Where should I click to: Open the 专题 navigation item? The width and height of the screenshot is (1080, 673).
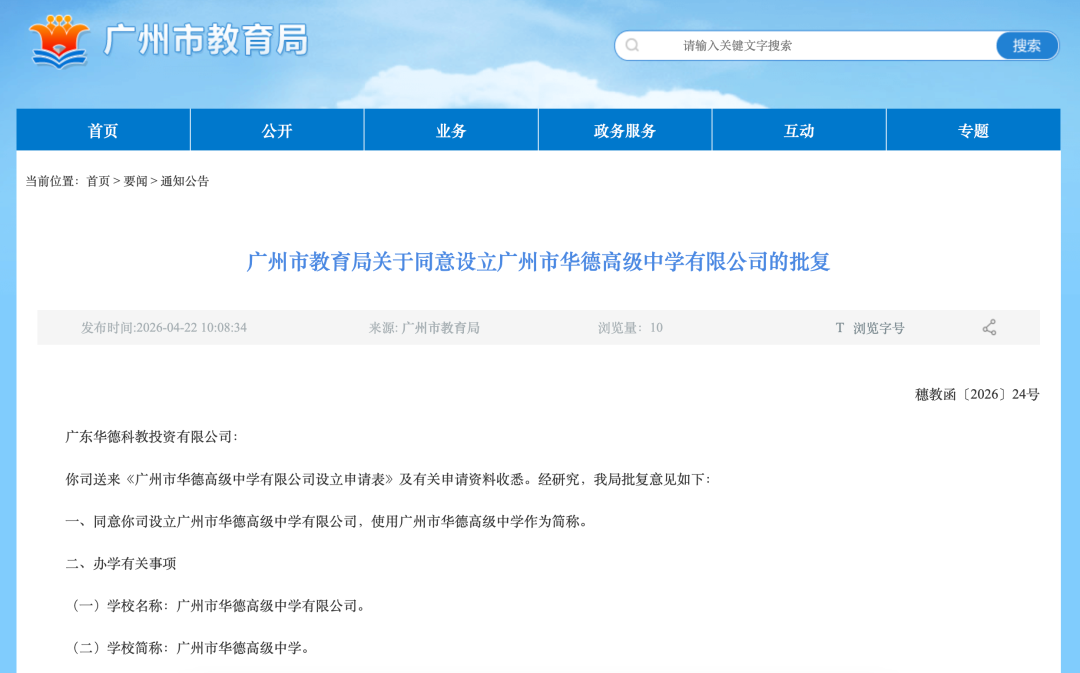pyautogui.click(x=973, y=130)
